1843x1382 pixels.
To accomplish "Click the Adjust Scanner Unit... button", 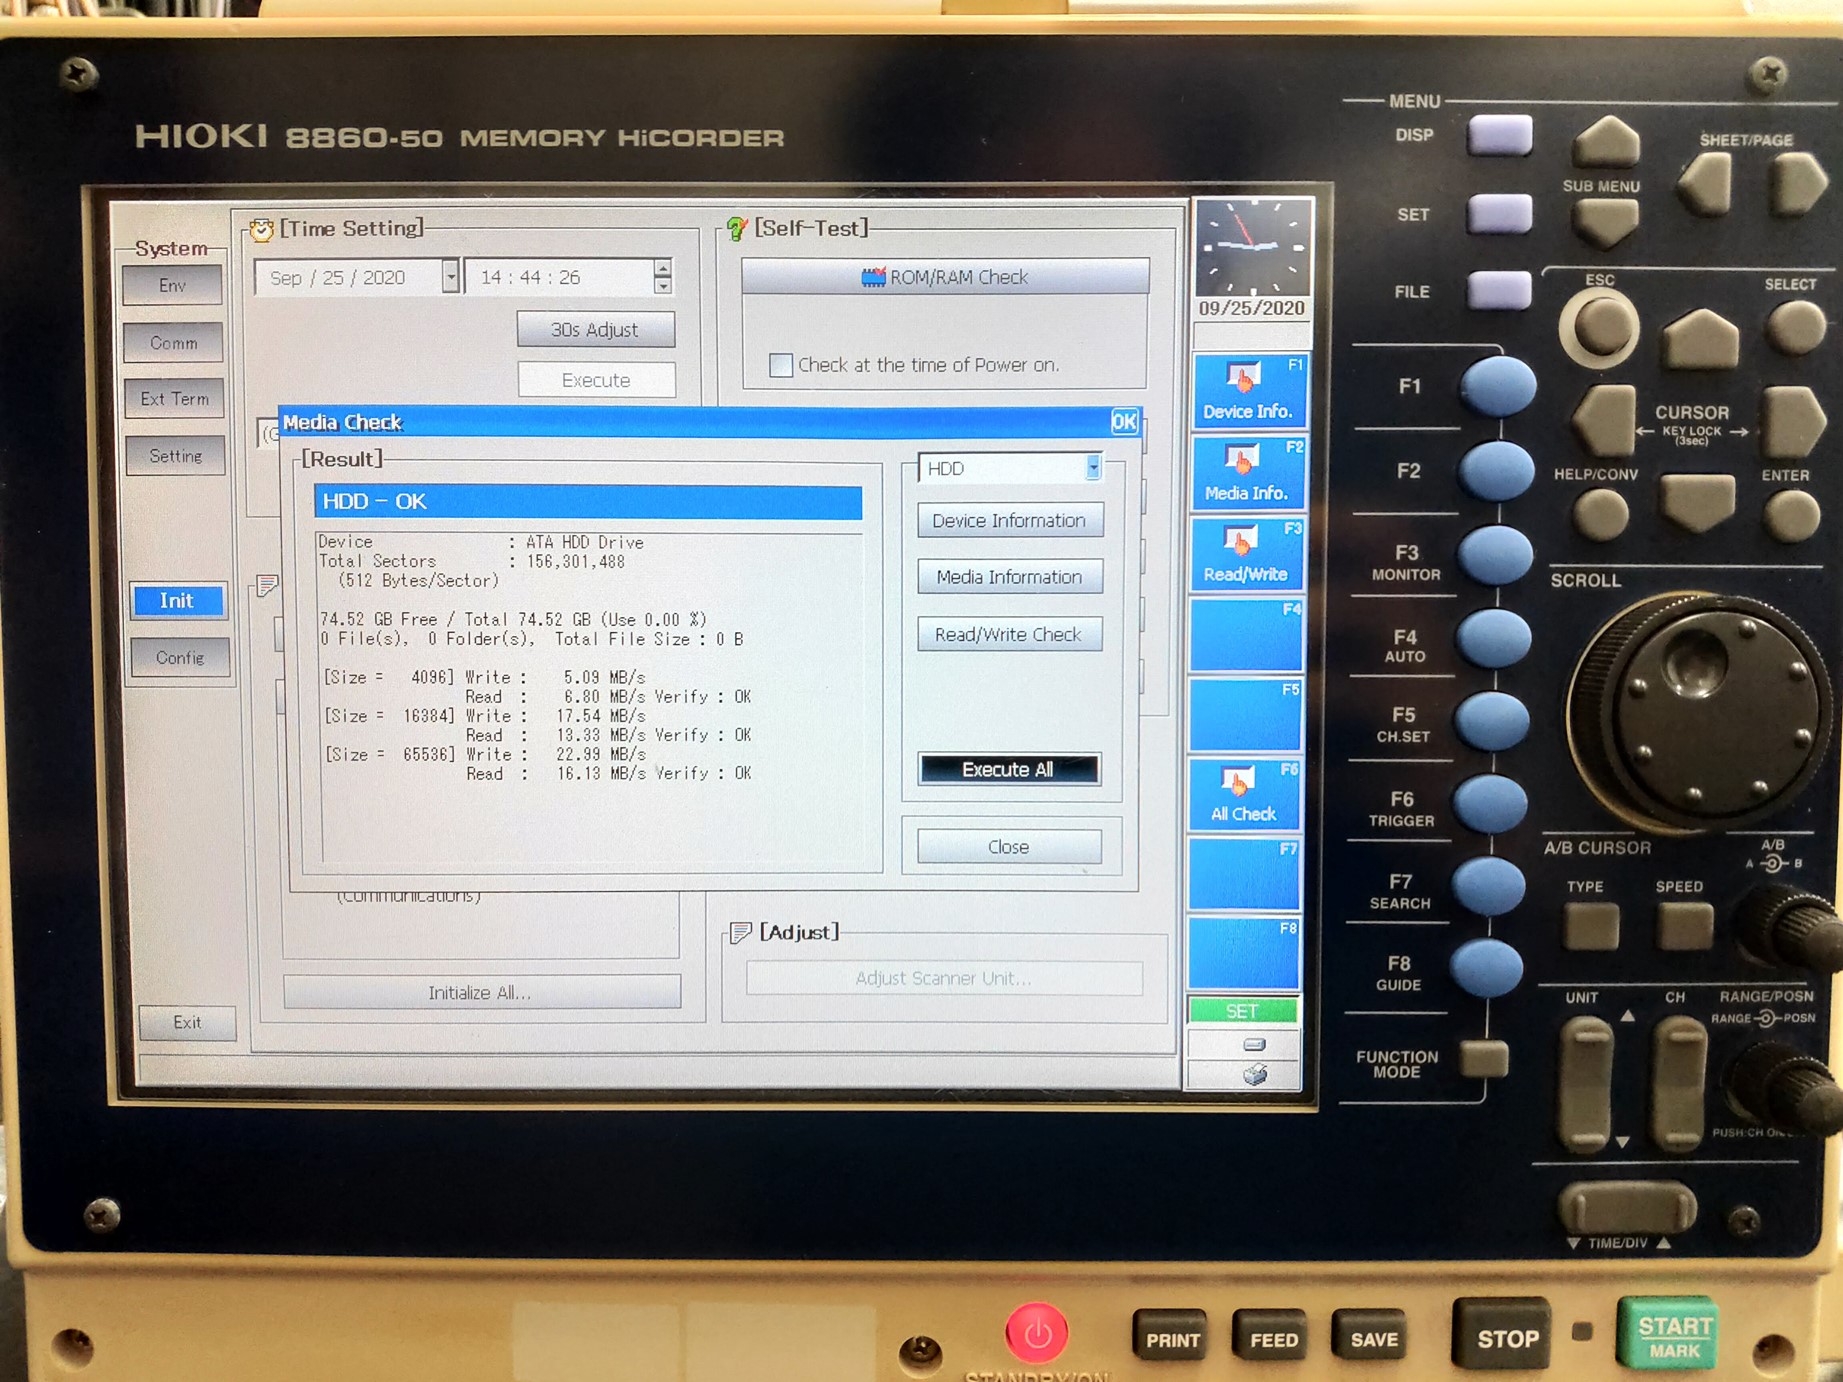I will tap(943, 978).
